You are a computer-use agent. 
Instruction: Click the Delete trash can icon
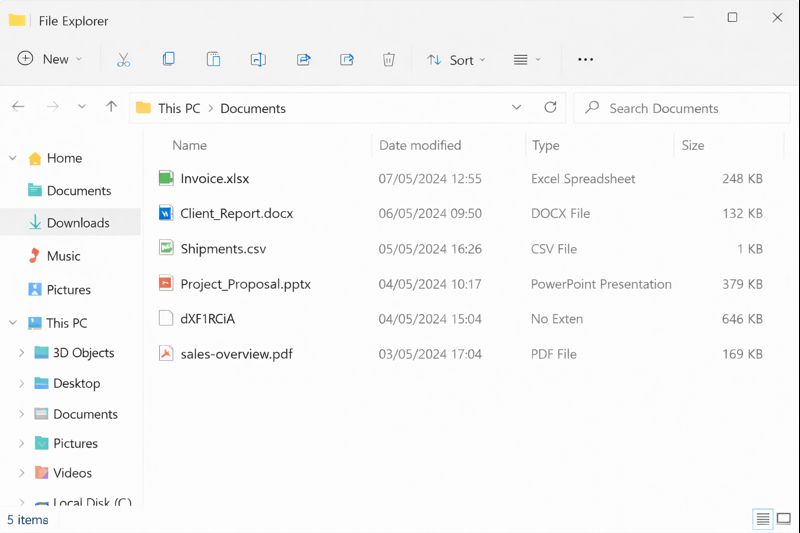[x=389, y=60]
